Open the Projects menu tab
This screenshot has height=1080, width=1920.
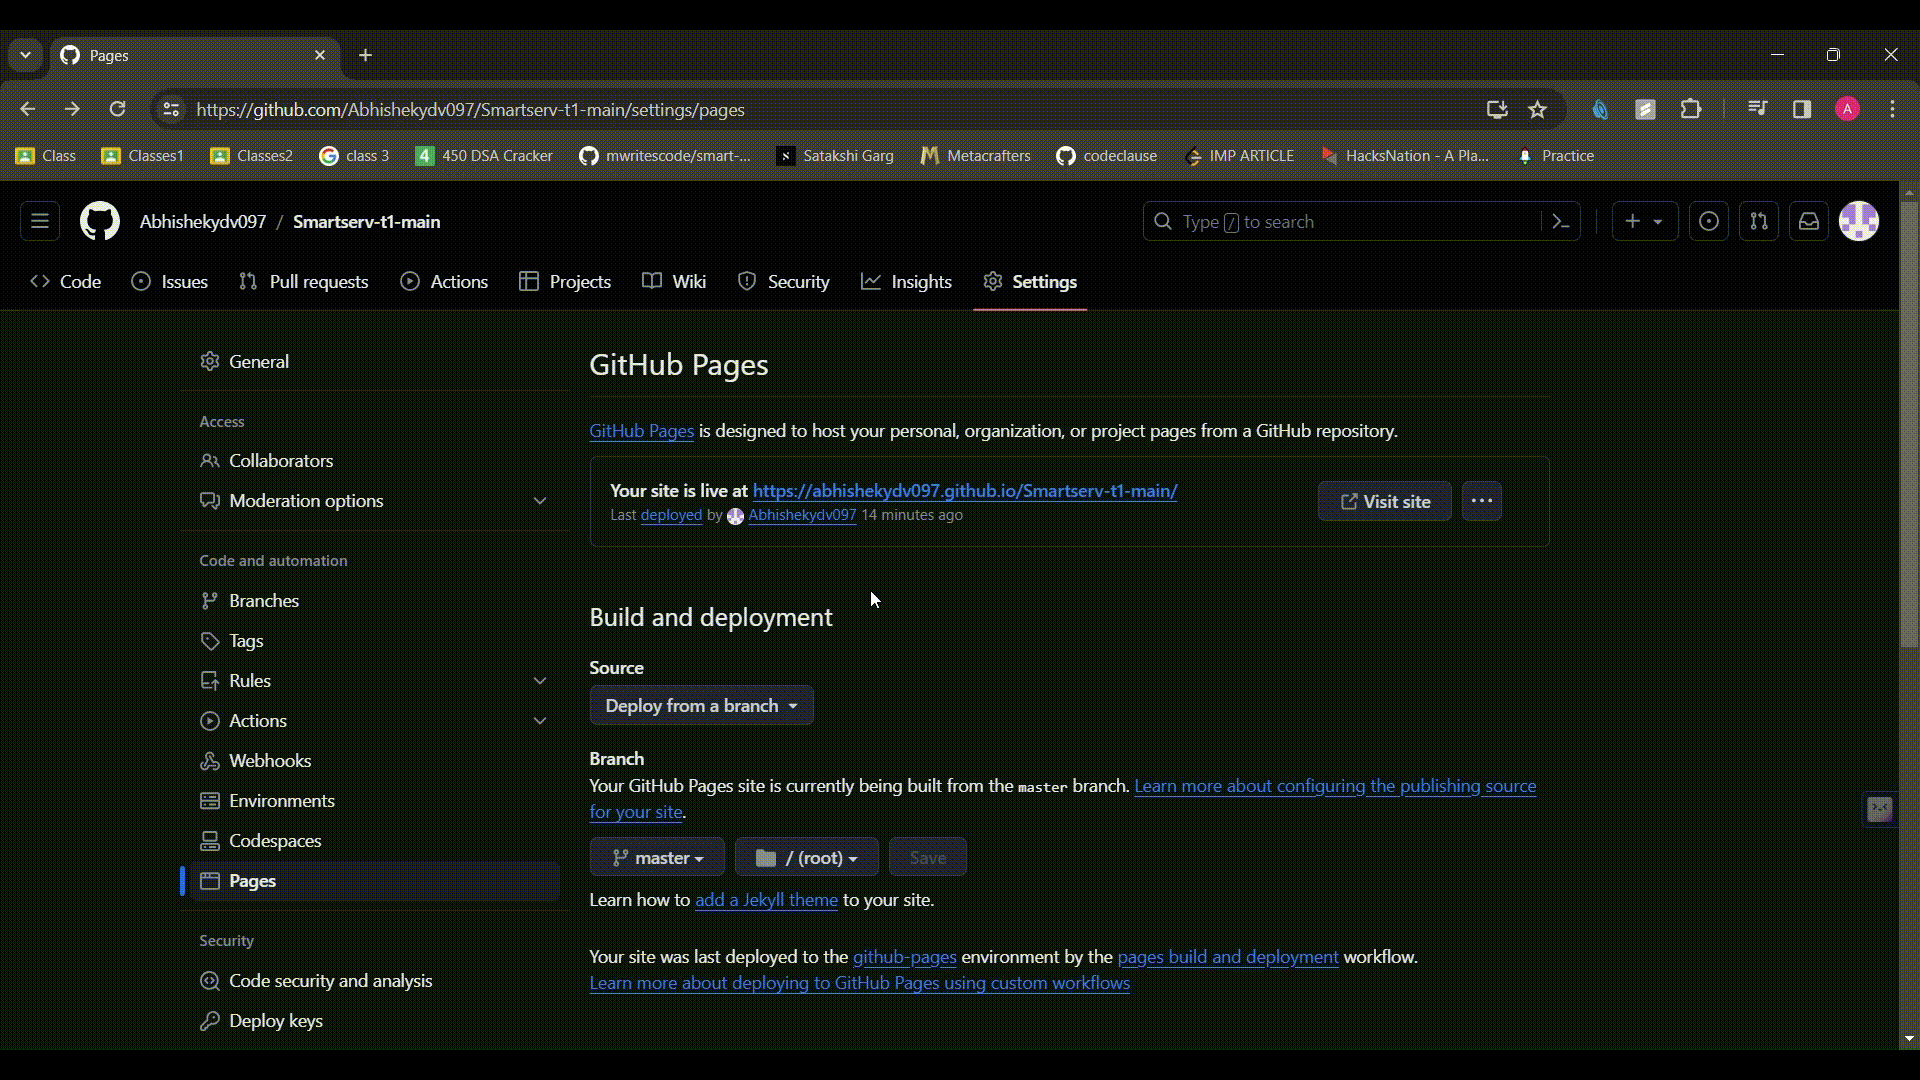coord(580,281)
